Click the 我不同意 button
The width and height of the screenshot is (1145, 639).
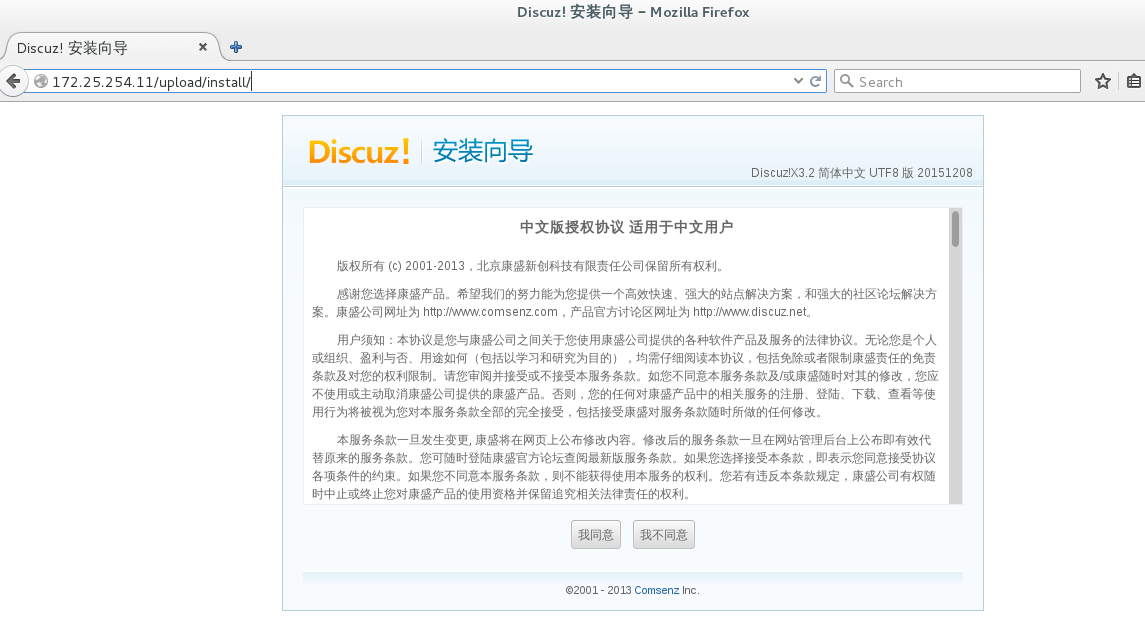point(664,535)
